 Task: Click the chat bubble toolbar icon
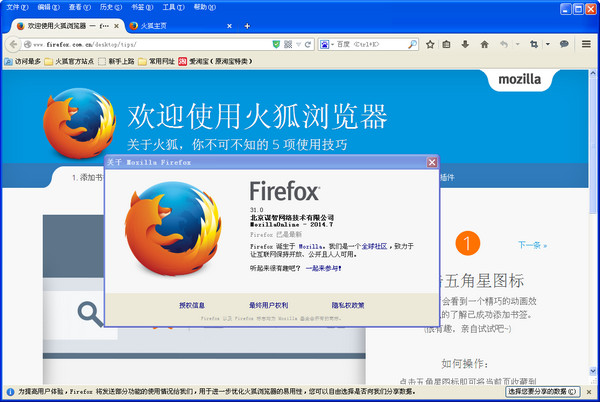[x=565, y=45]
